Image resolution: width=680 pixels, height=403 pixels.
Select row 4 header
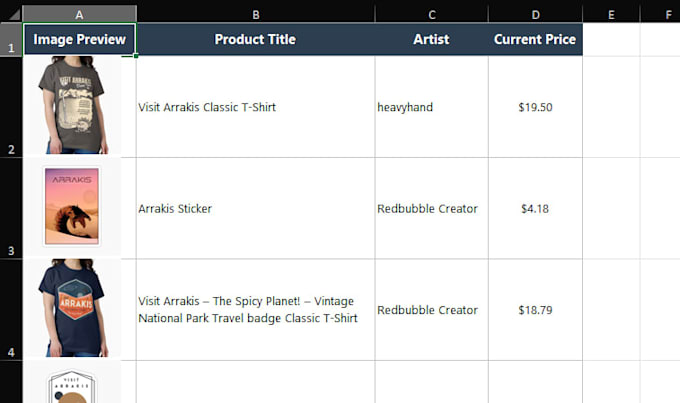pos(11,310)
